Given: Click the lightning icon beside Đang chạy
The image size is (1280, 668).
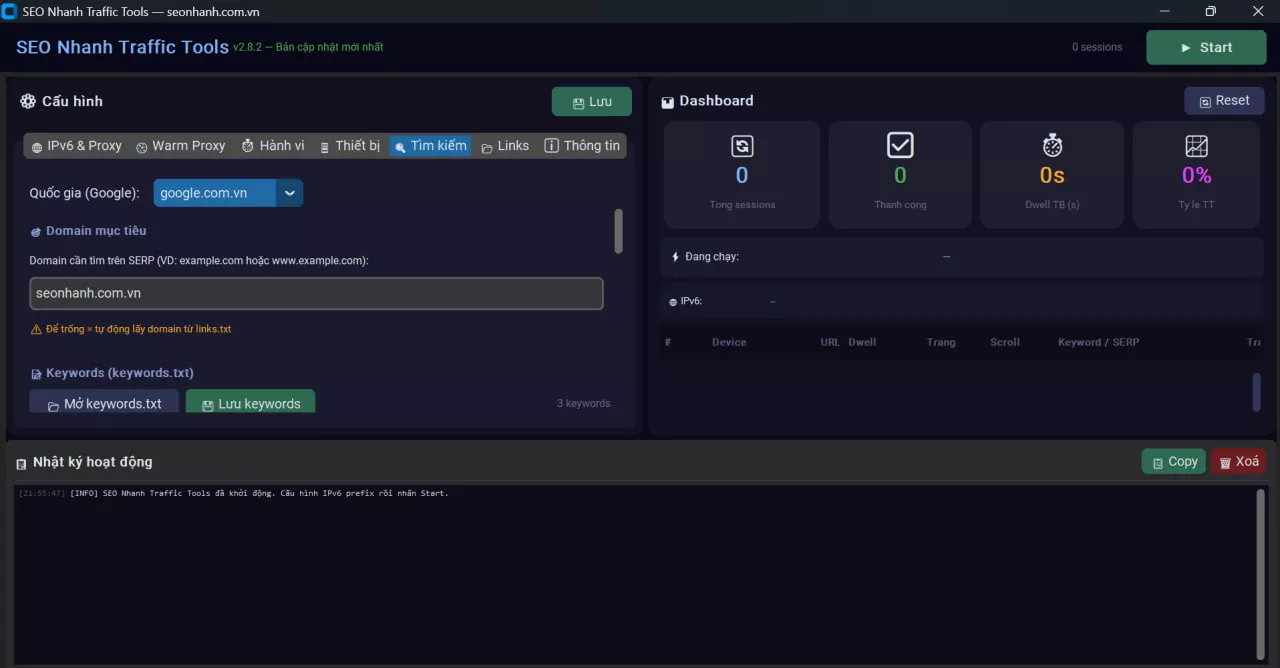Looking at the screenshot, I should click(x=676, y=257).
